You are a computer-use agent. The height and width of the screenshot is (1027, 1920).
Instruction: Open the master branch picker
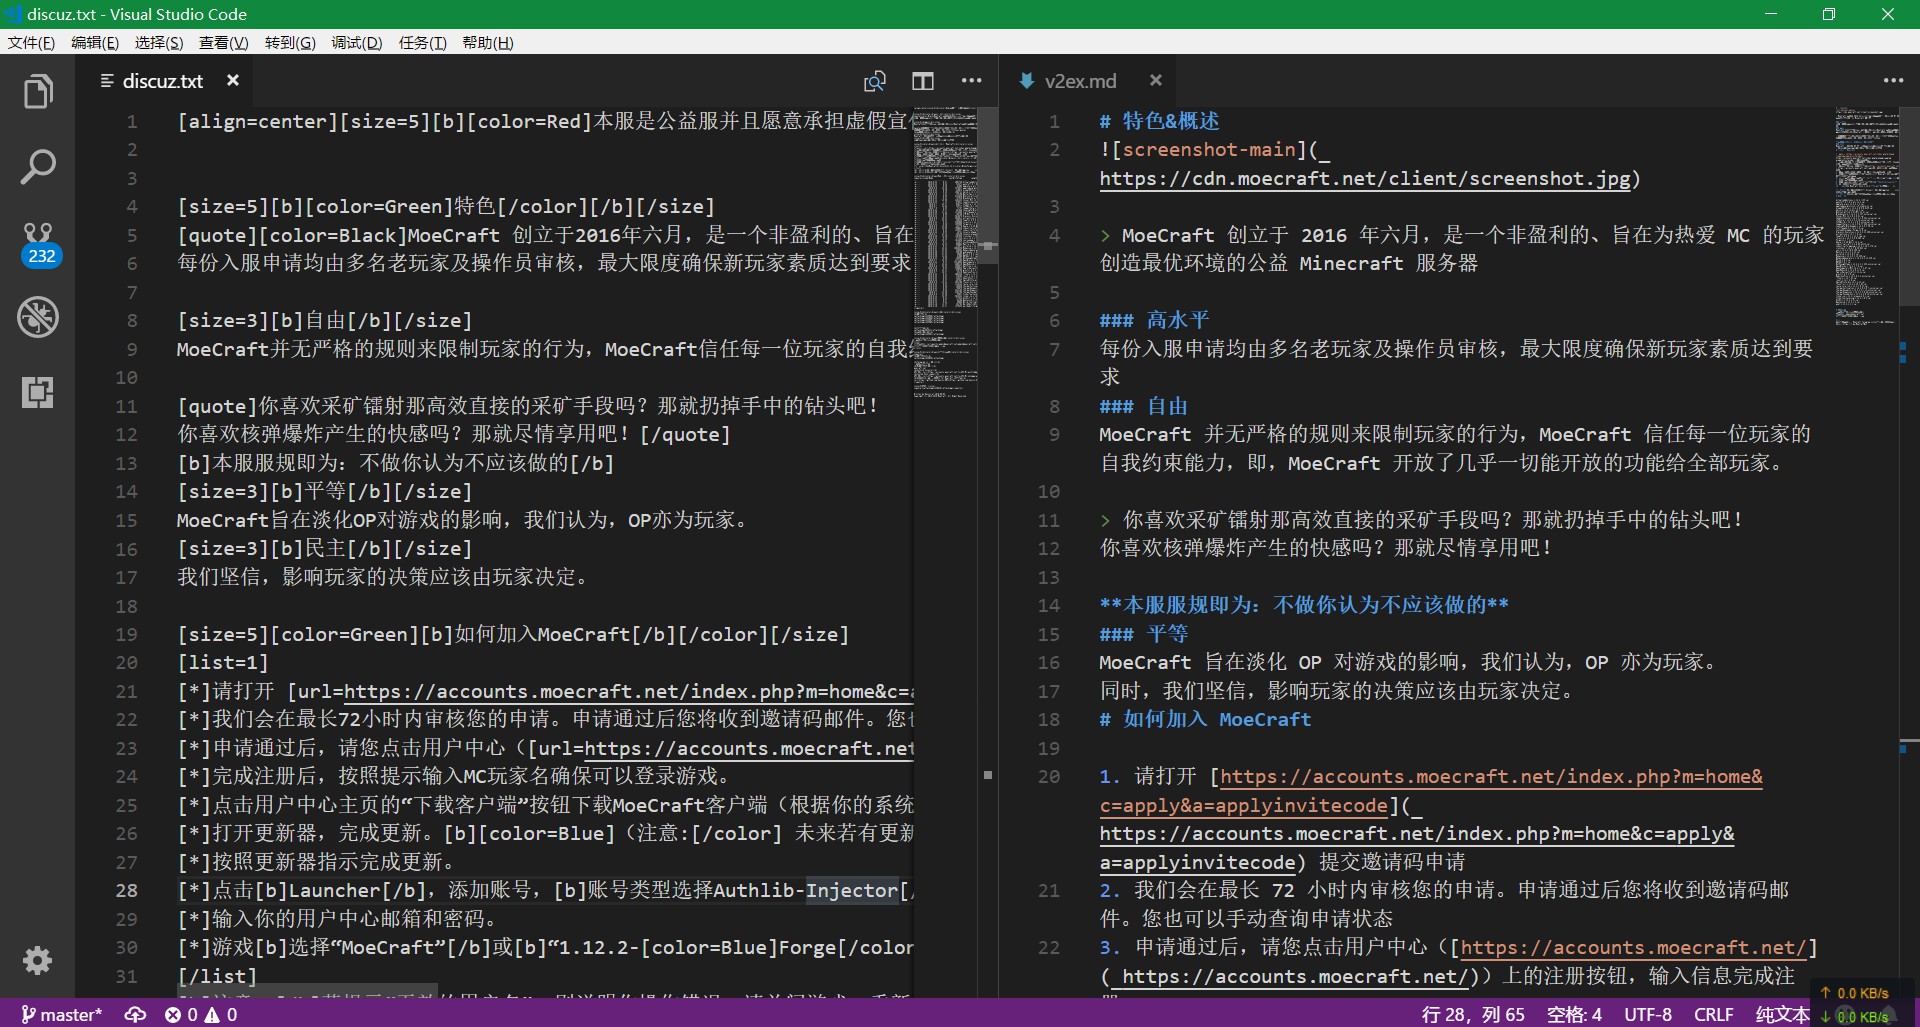tap(62, 1014)
